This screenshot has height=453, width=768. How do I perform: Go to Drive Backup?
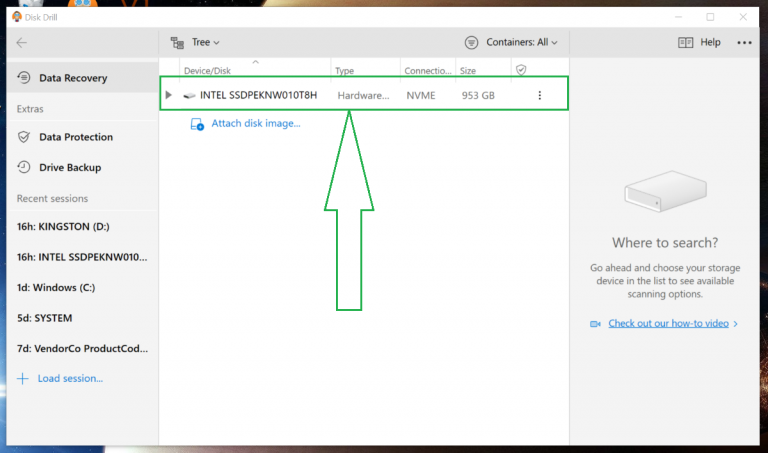[x=69, y=167]
